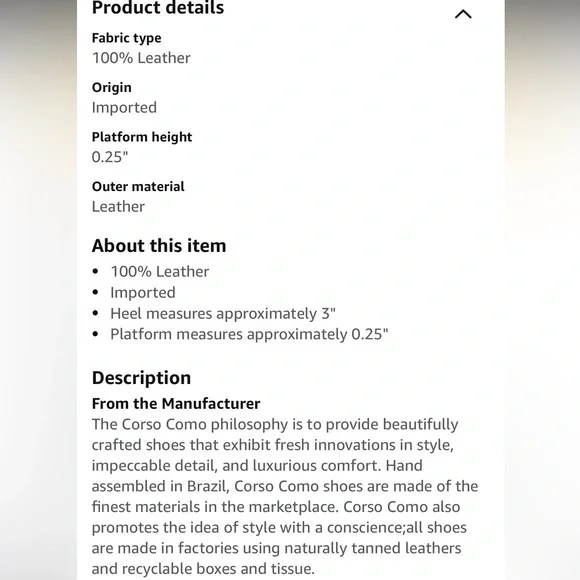Click the Product details heading

tap(158, 7)
